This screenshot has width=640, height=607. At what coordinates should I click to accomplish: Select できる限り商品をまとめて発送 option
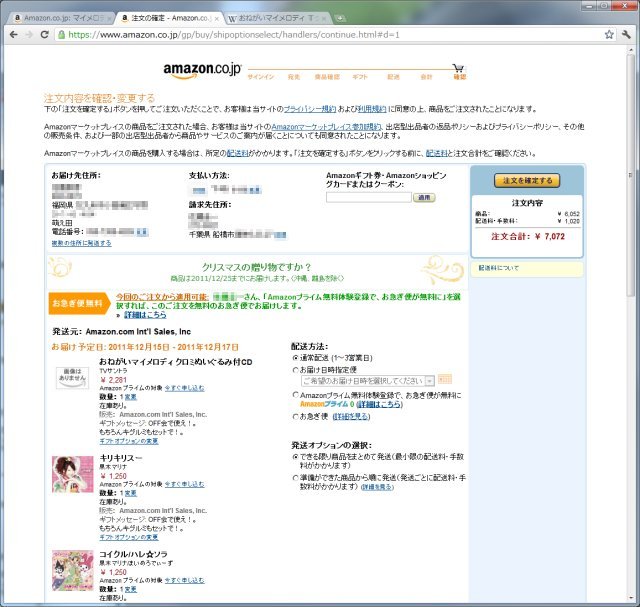(296, 457)
